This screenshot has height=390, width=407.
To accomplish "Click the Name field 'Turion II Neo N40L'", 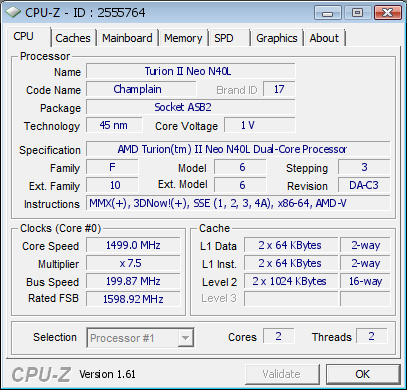I will 191,71.
